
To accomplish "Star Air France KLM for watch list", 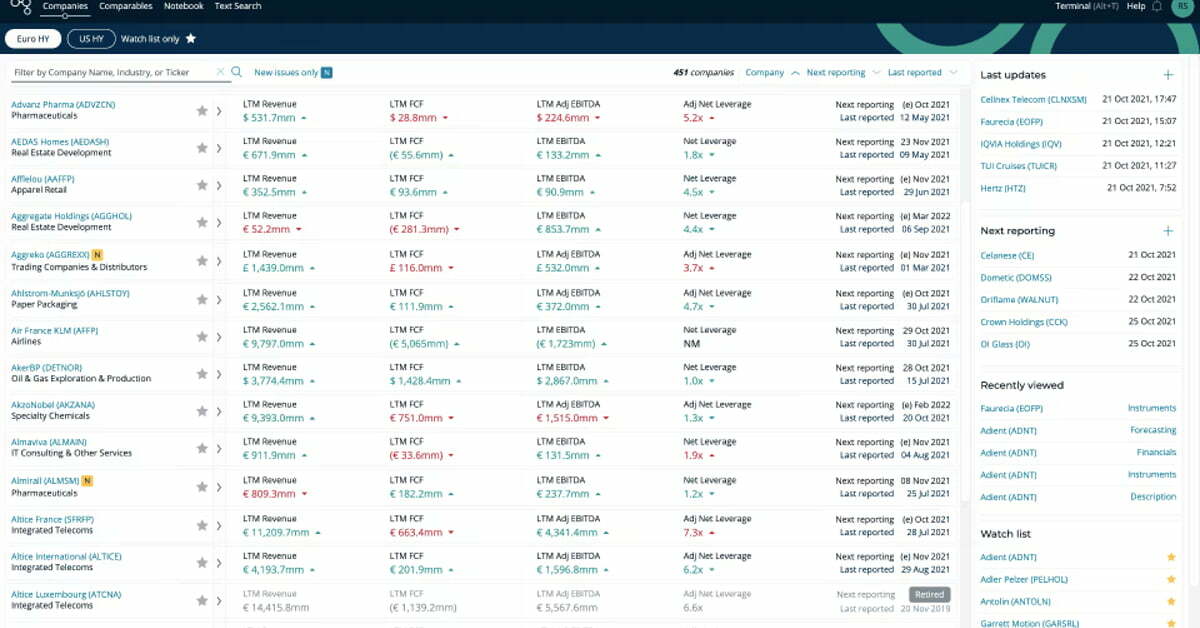I will (202, 337).
